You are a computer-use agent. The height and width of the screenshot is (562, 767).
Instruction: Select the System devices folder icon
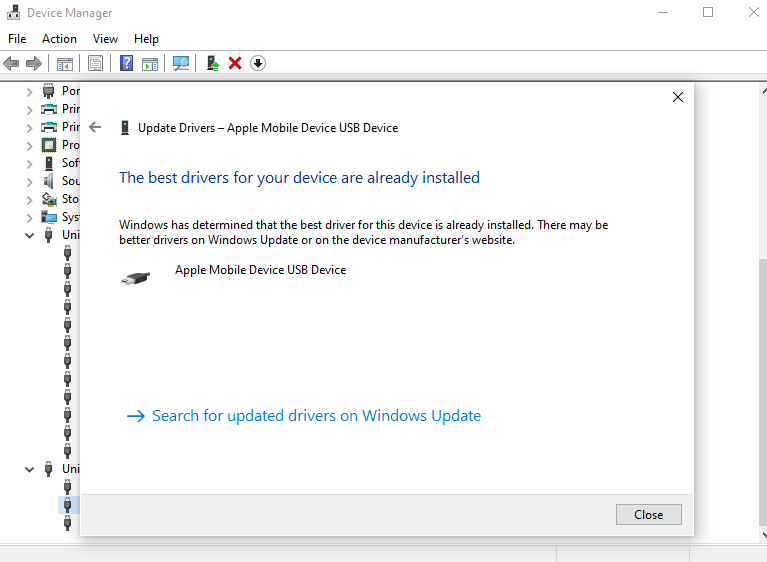coord(49,217)
